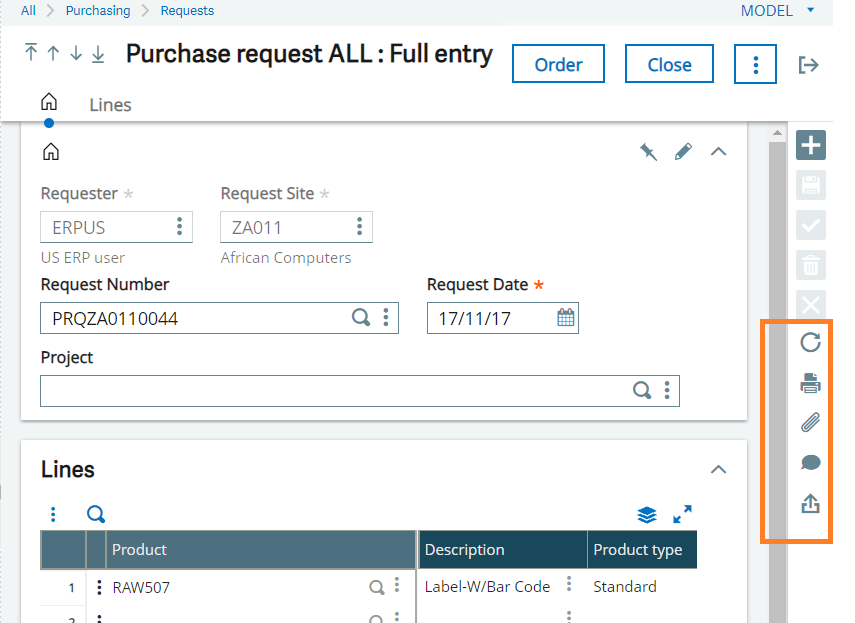Open the Purchasing breadcrumb link
Screen dimensions: 855x623
tap(98, 11)
